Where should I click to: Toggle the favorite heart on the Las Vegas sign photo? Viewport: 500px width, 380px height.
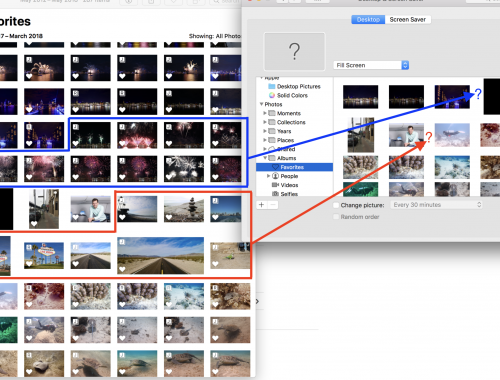(29, 264)
